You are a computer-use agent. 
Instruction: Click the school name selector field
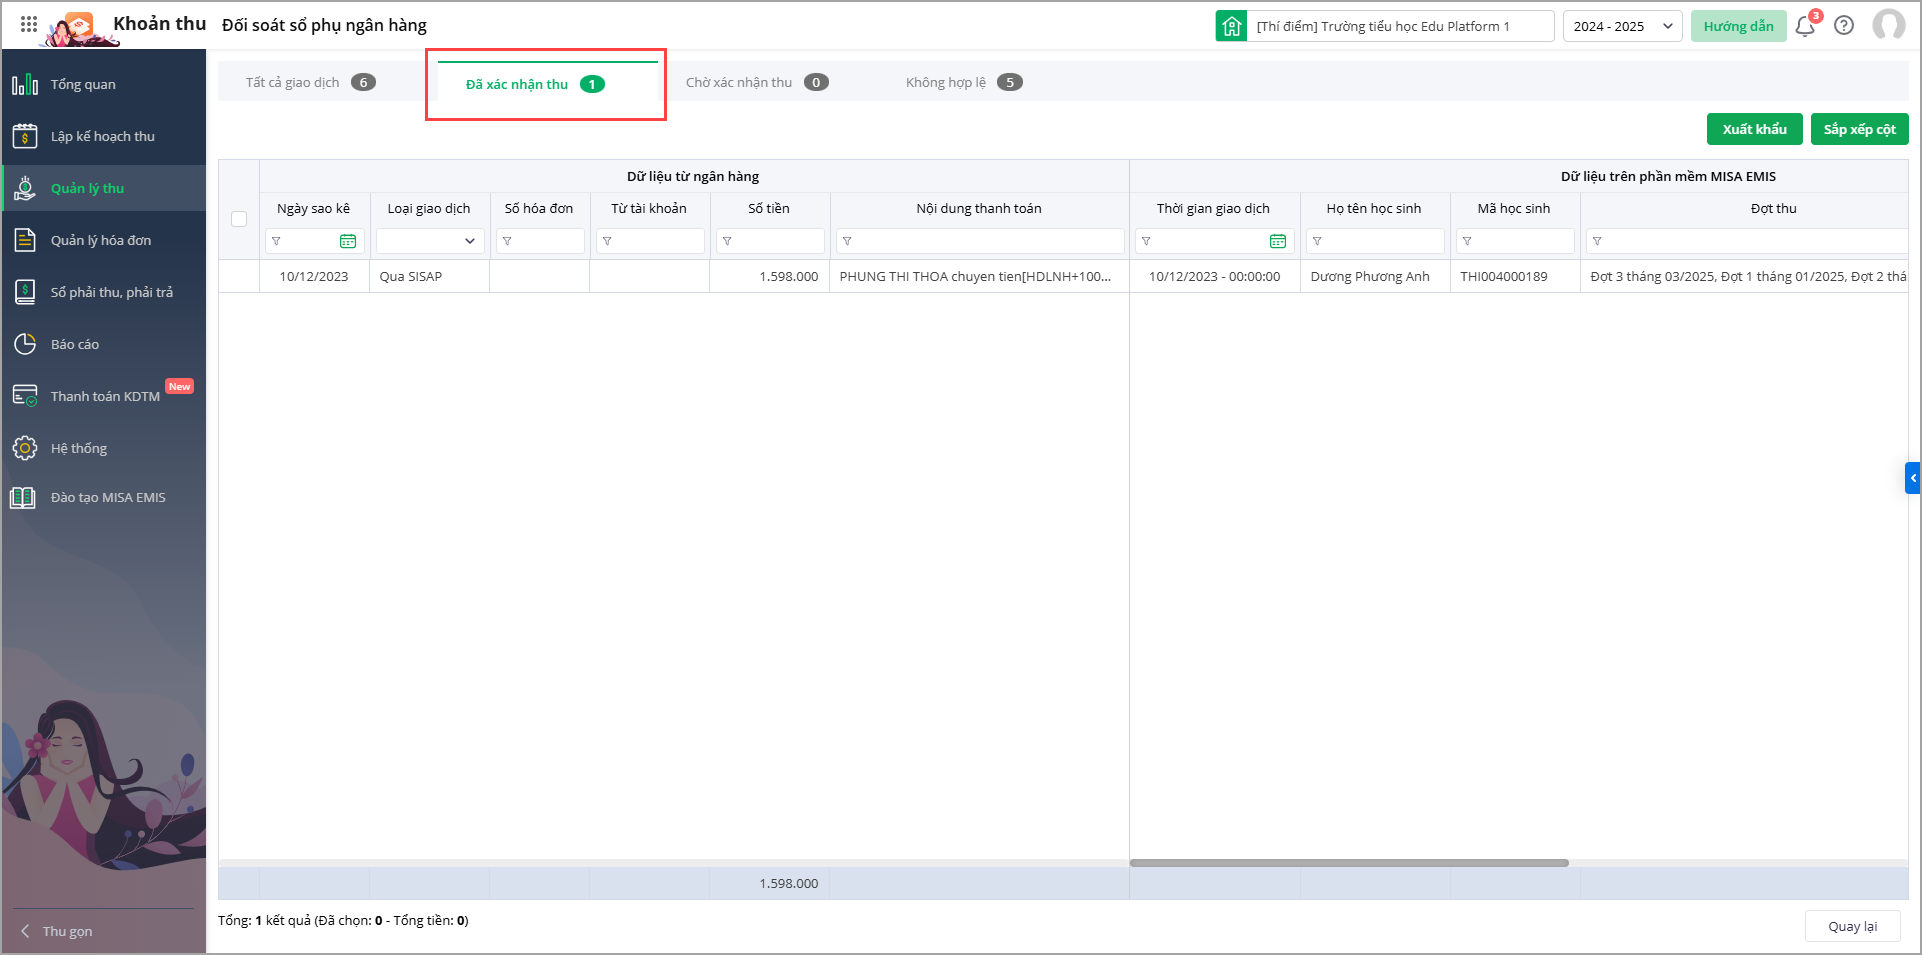pos(1400,26)
